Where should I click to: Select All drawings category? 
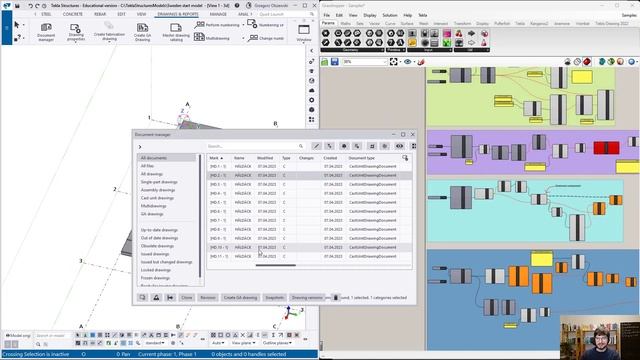pos(151,174)
